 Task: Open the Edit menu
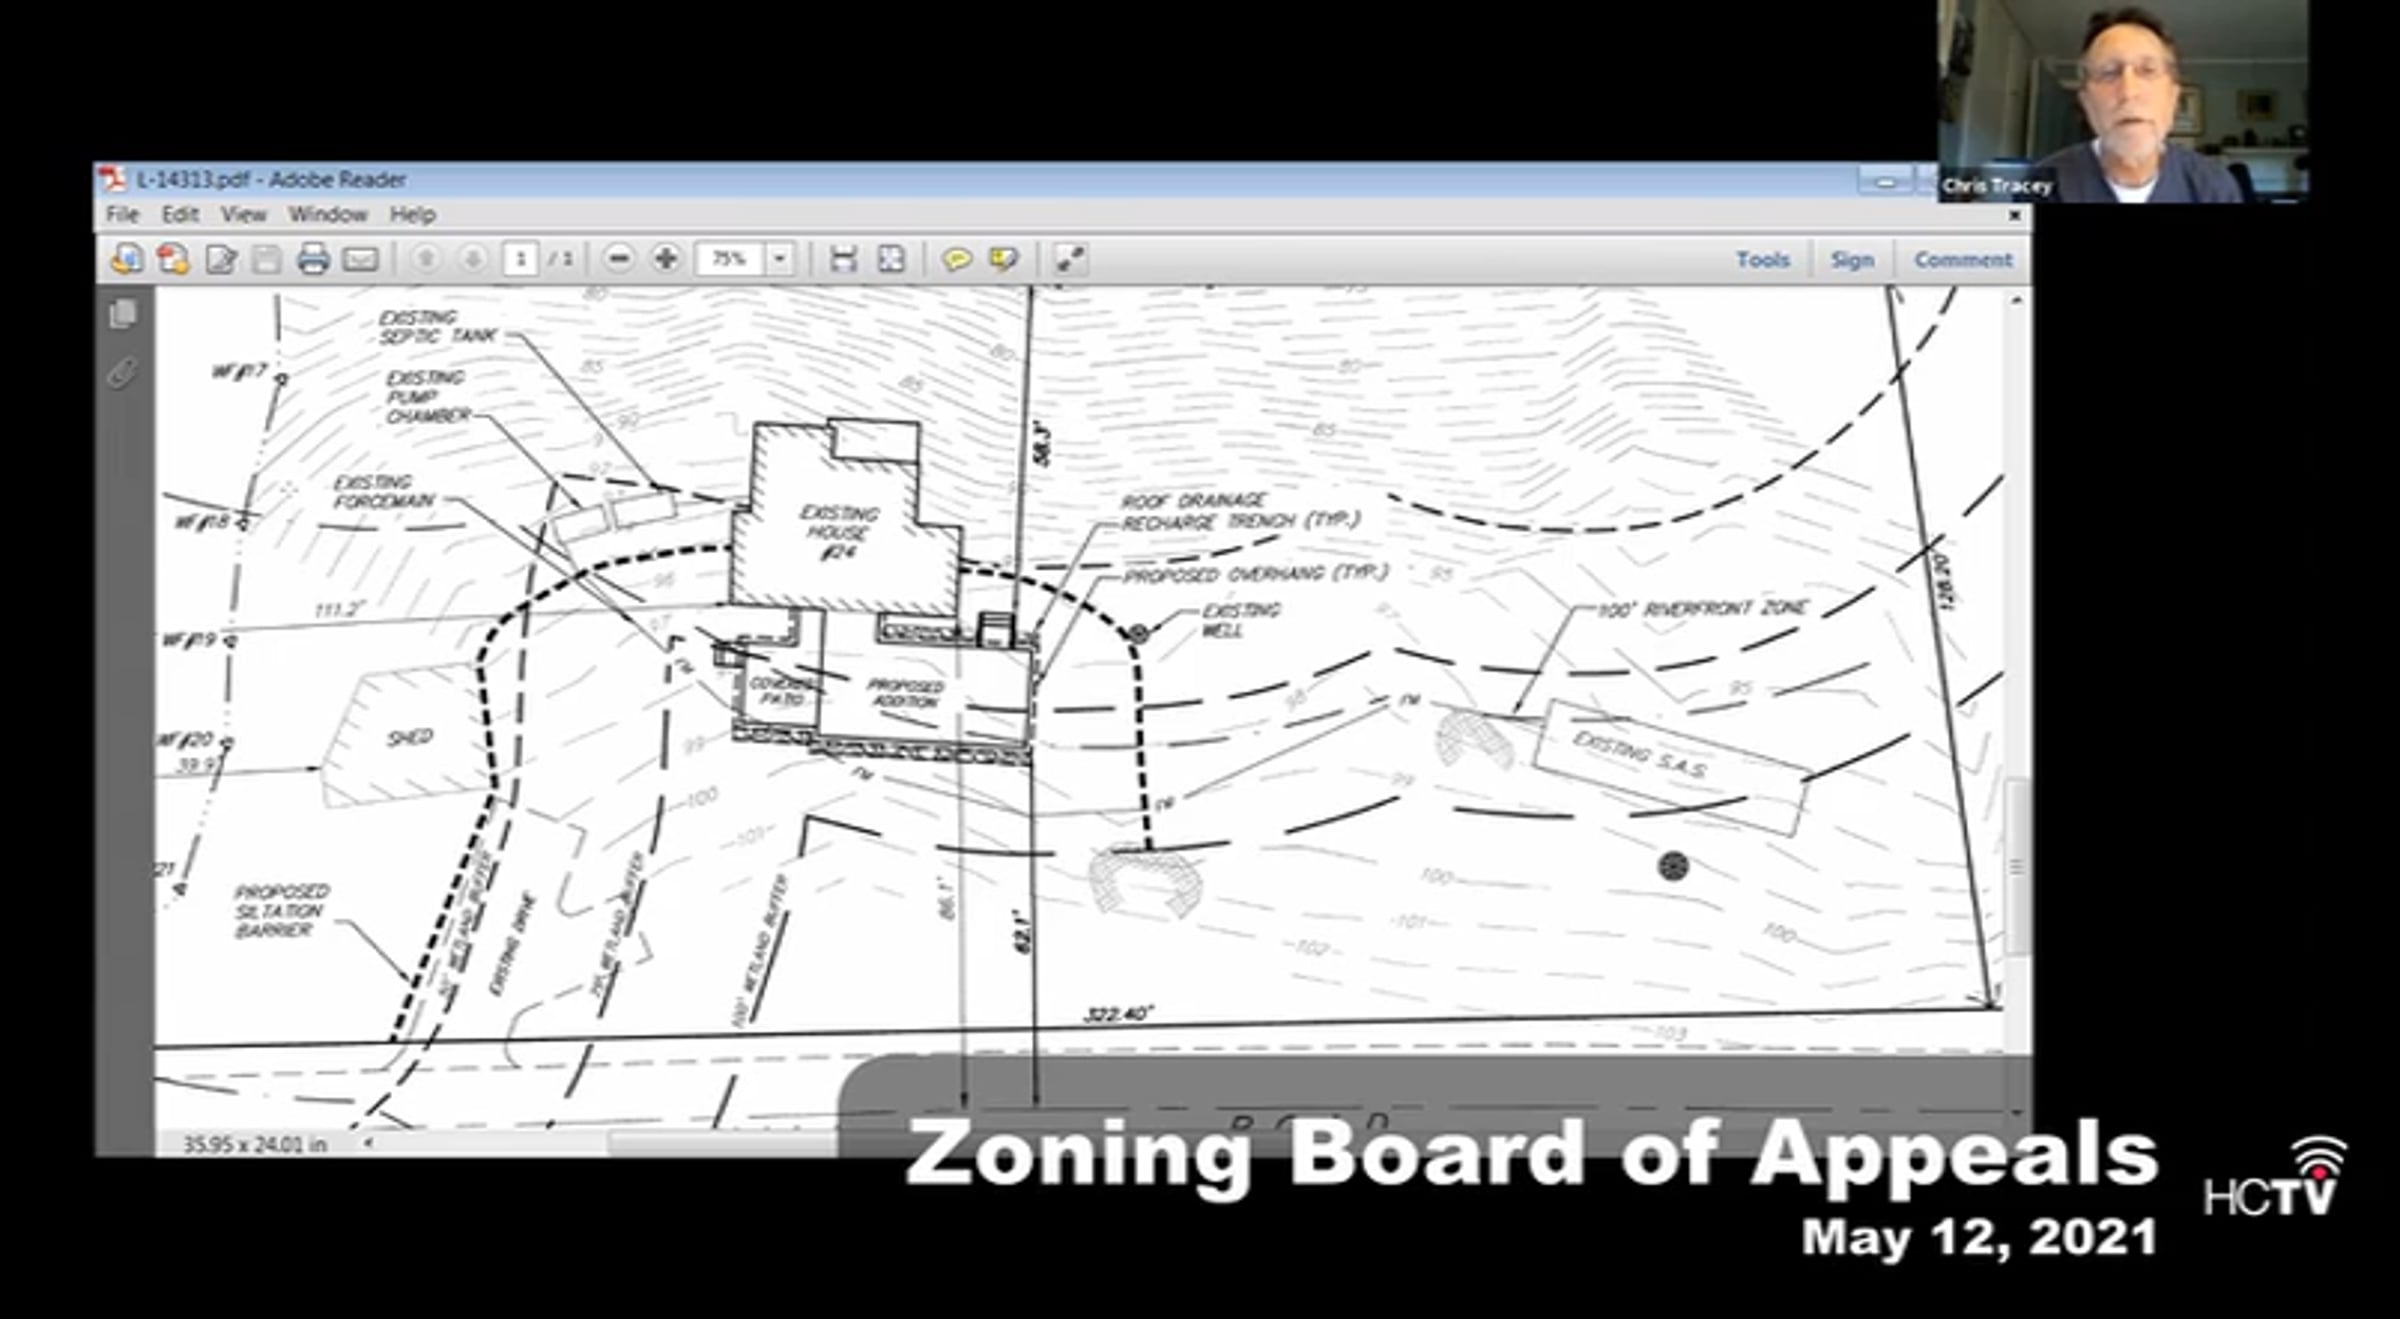pyautogui.click(x=180, y=214)
